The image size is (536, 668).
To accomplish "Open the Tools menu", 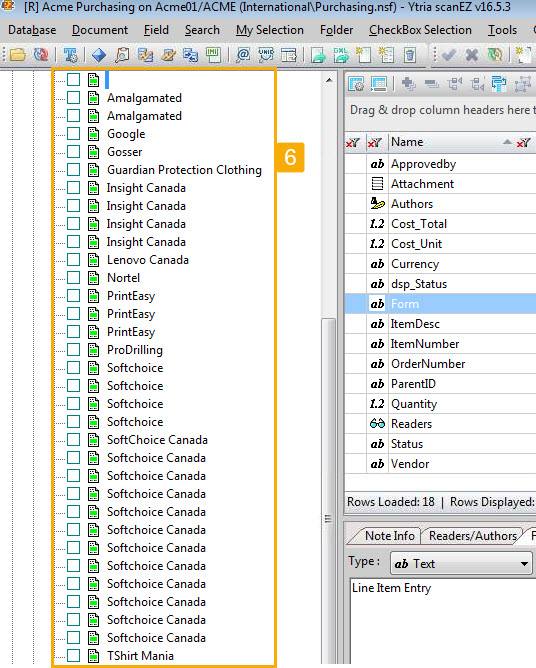I will [x=502, y=30].
